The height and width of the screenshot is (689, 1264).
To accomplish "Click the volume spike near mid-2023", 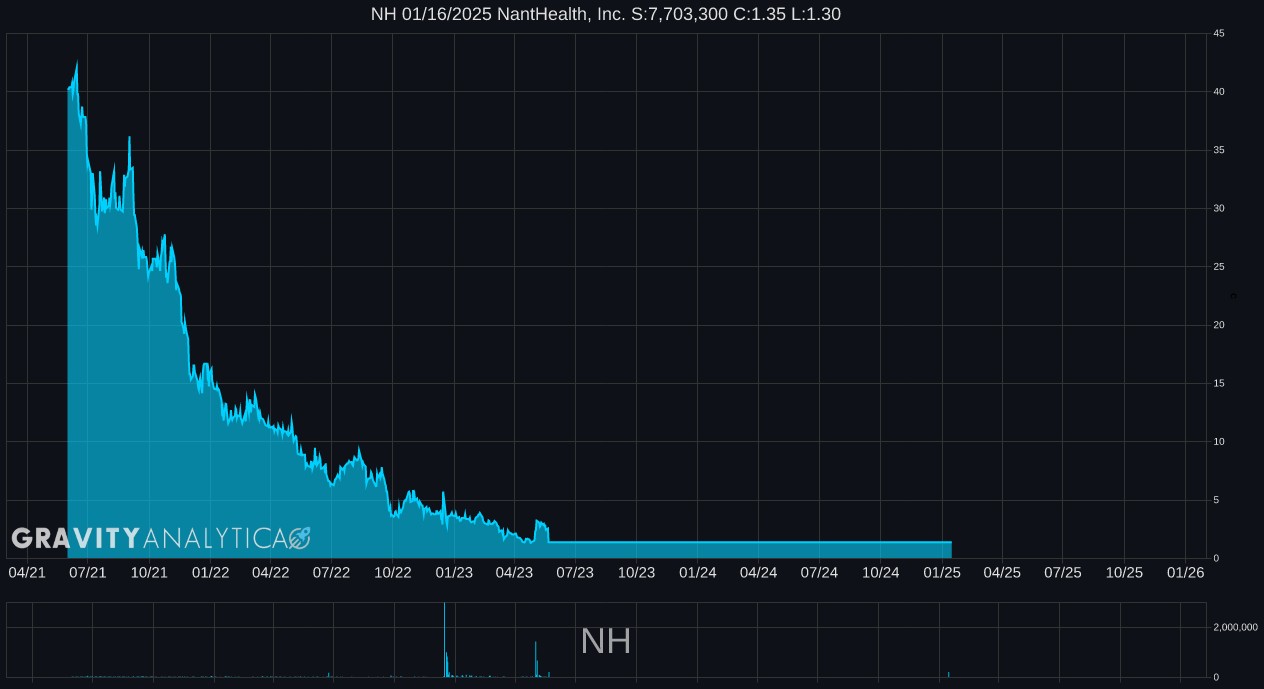I will (536, 659).
